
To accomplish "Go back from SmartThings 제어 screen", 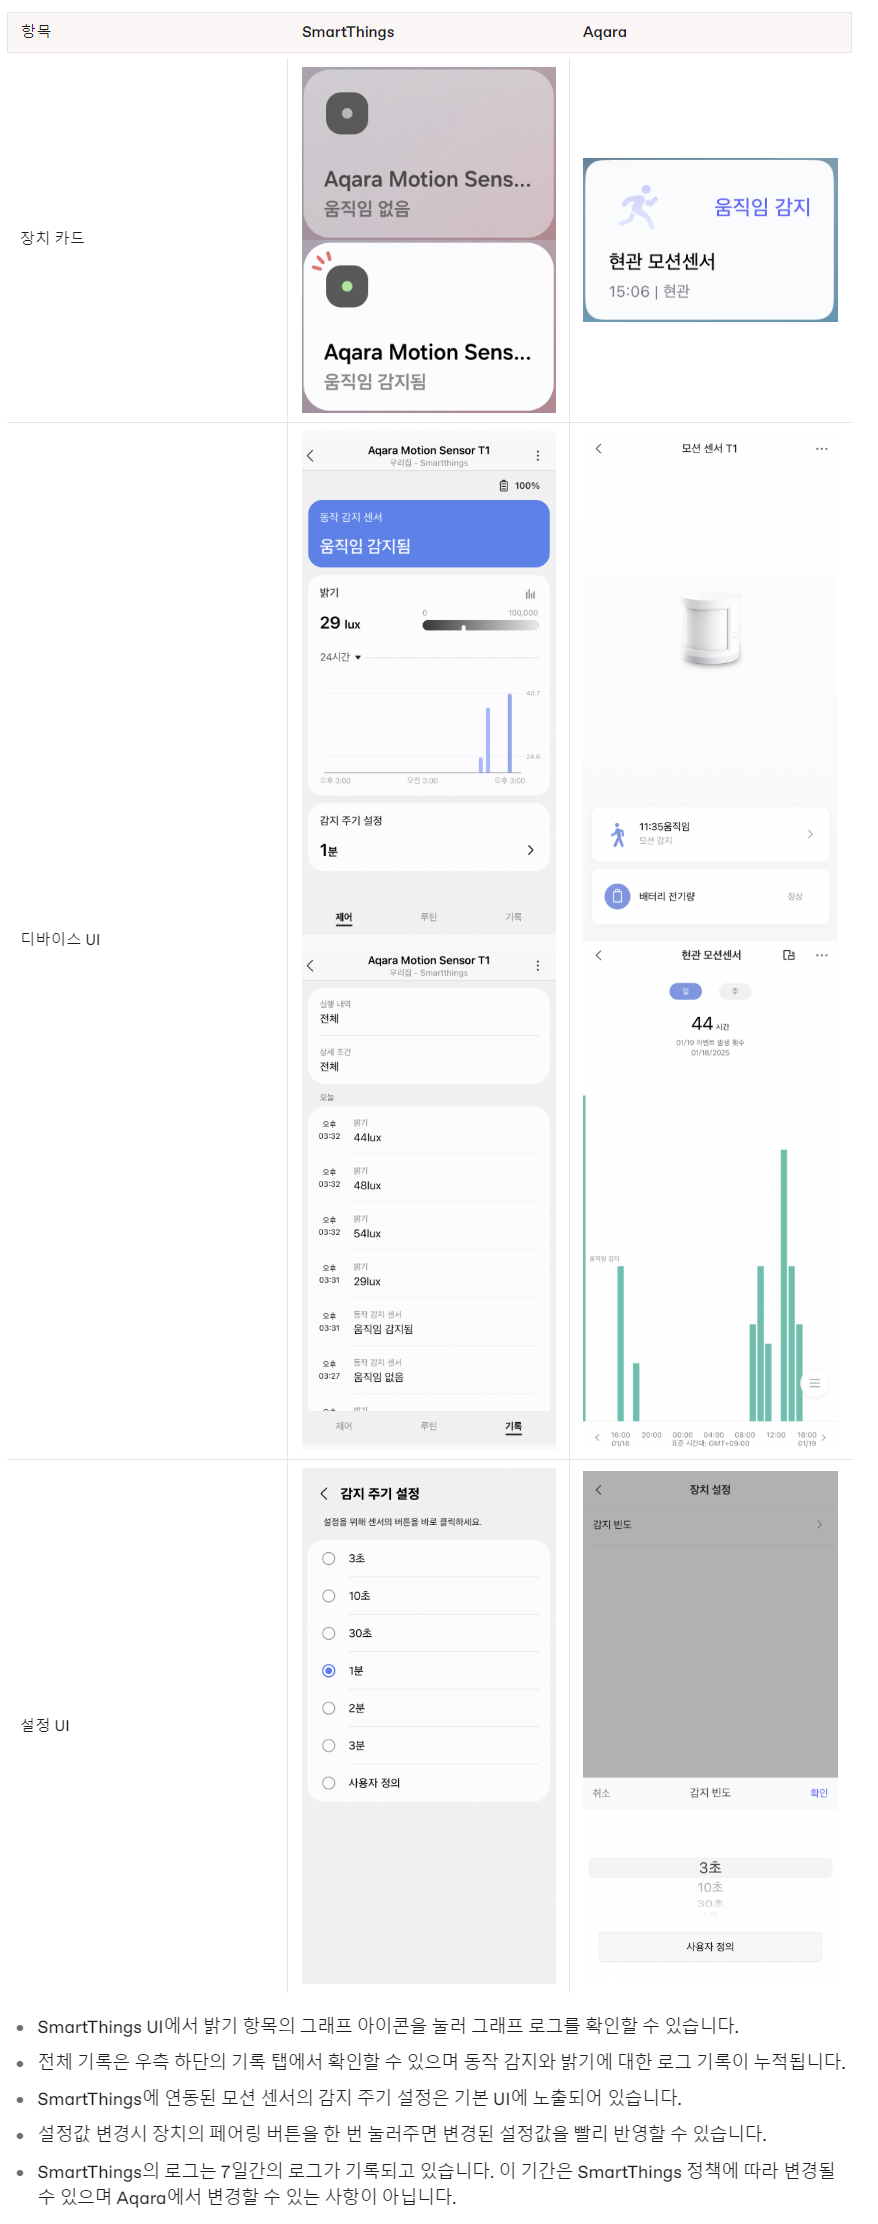I will tap(310, 455).
